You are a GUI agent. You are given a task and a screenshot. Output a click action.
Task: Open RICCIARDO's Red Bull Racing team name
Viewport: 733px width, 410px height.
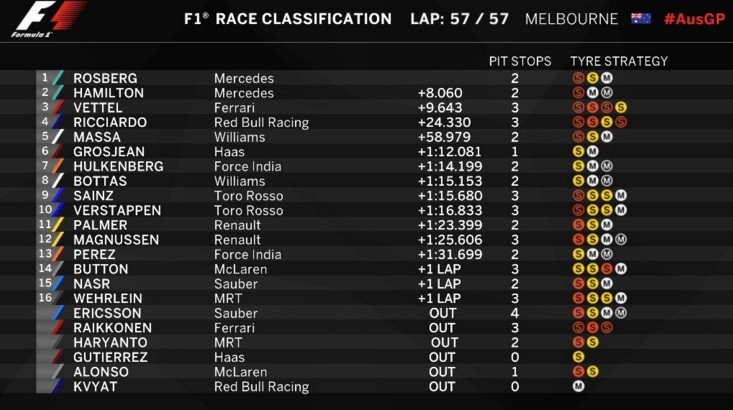pos(261,123)
